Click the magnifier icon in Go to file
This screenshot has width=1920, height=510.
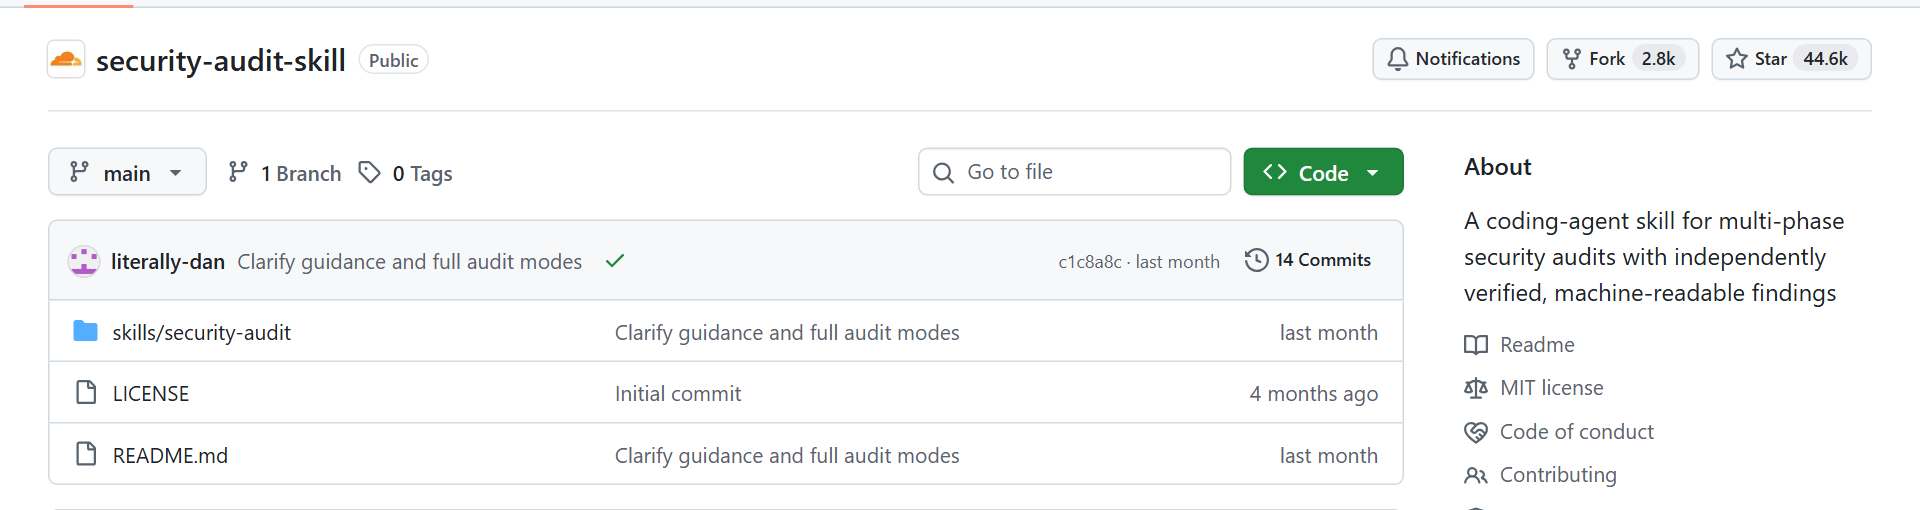click(x=943, y=173)
